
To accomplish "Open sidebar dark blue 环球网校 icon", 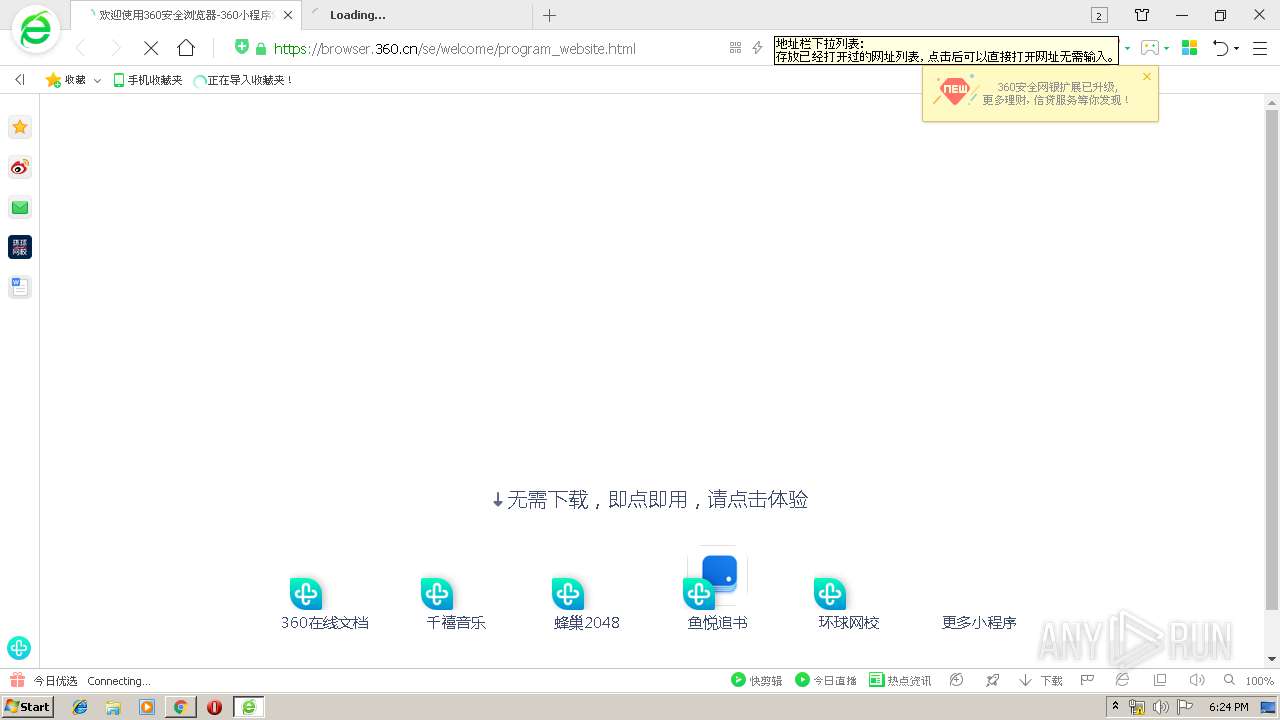I will tap(20, 247).
